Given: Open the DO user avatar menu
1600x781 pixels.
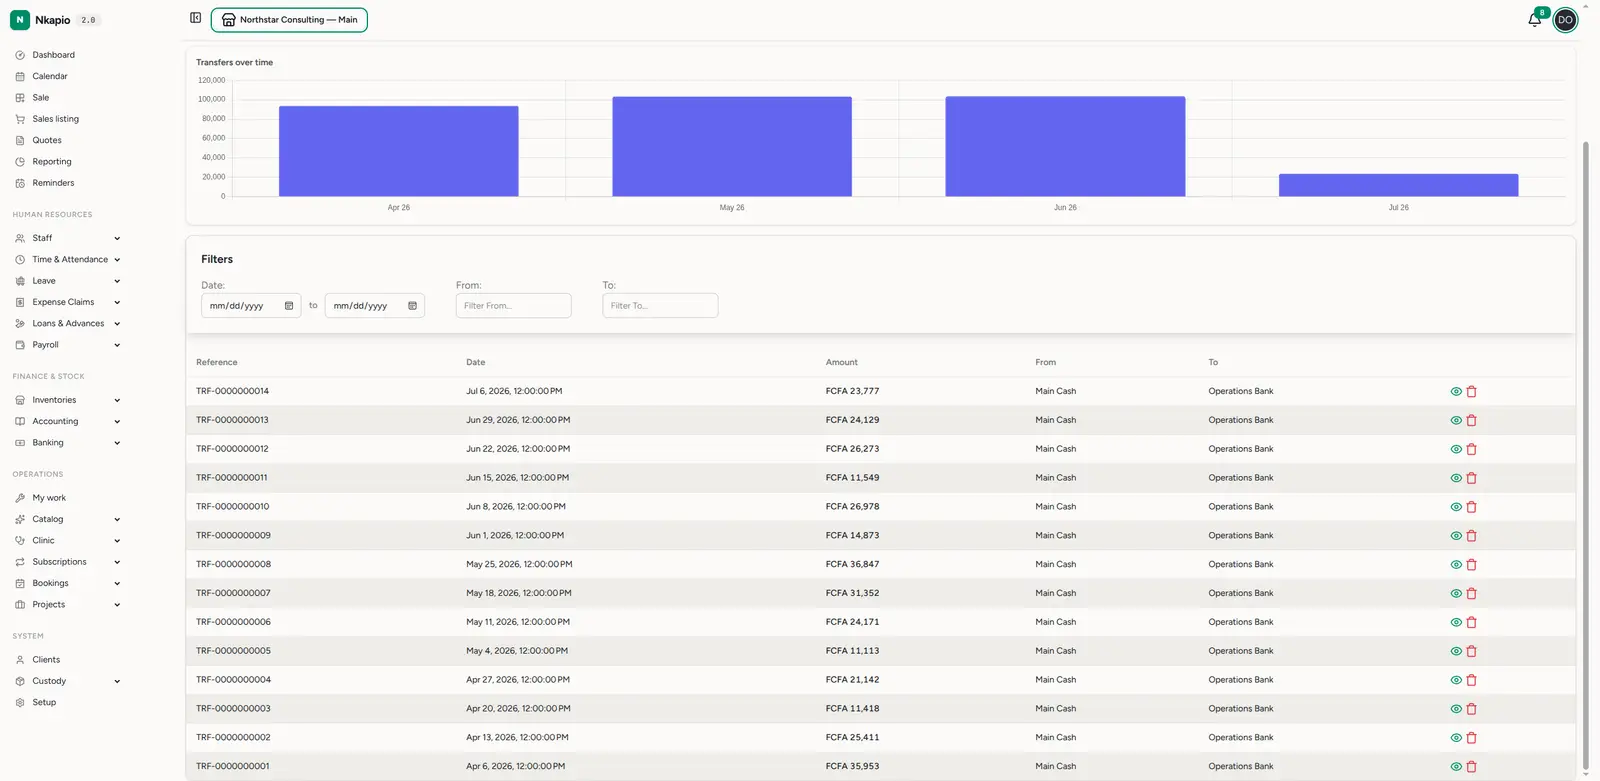Looking at the screenshot, I should pyautogui.click(x=1565, y=20).
